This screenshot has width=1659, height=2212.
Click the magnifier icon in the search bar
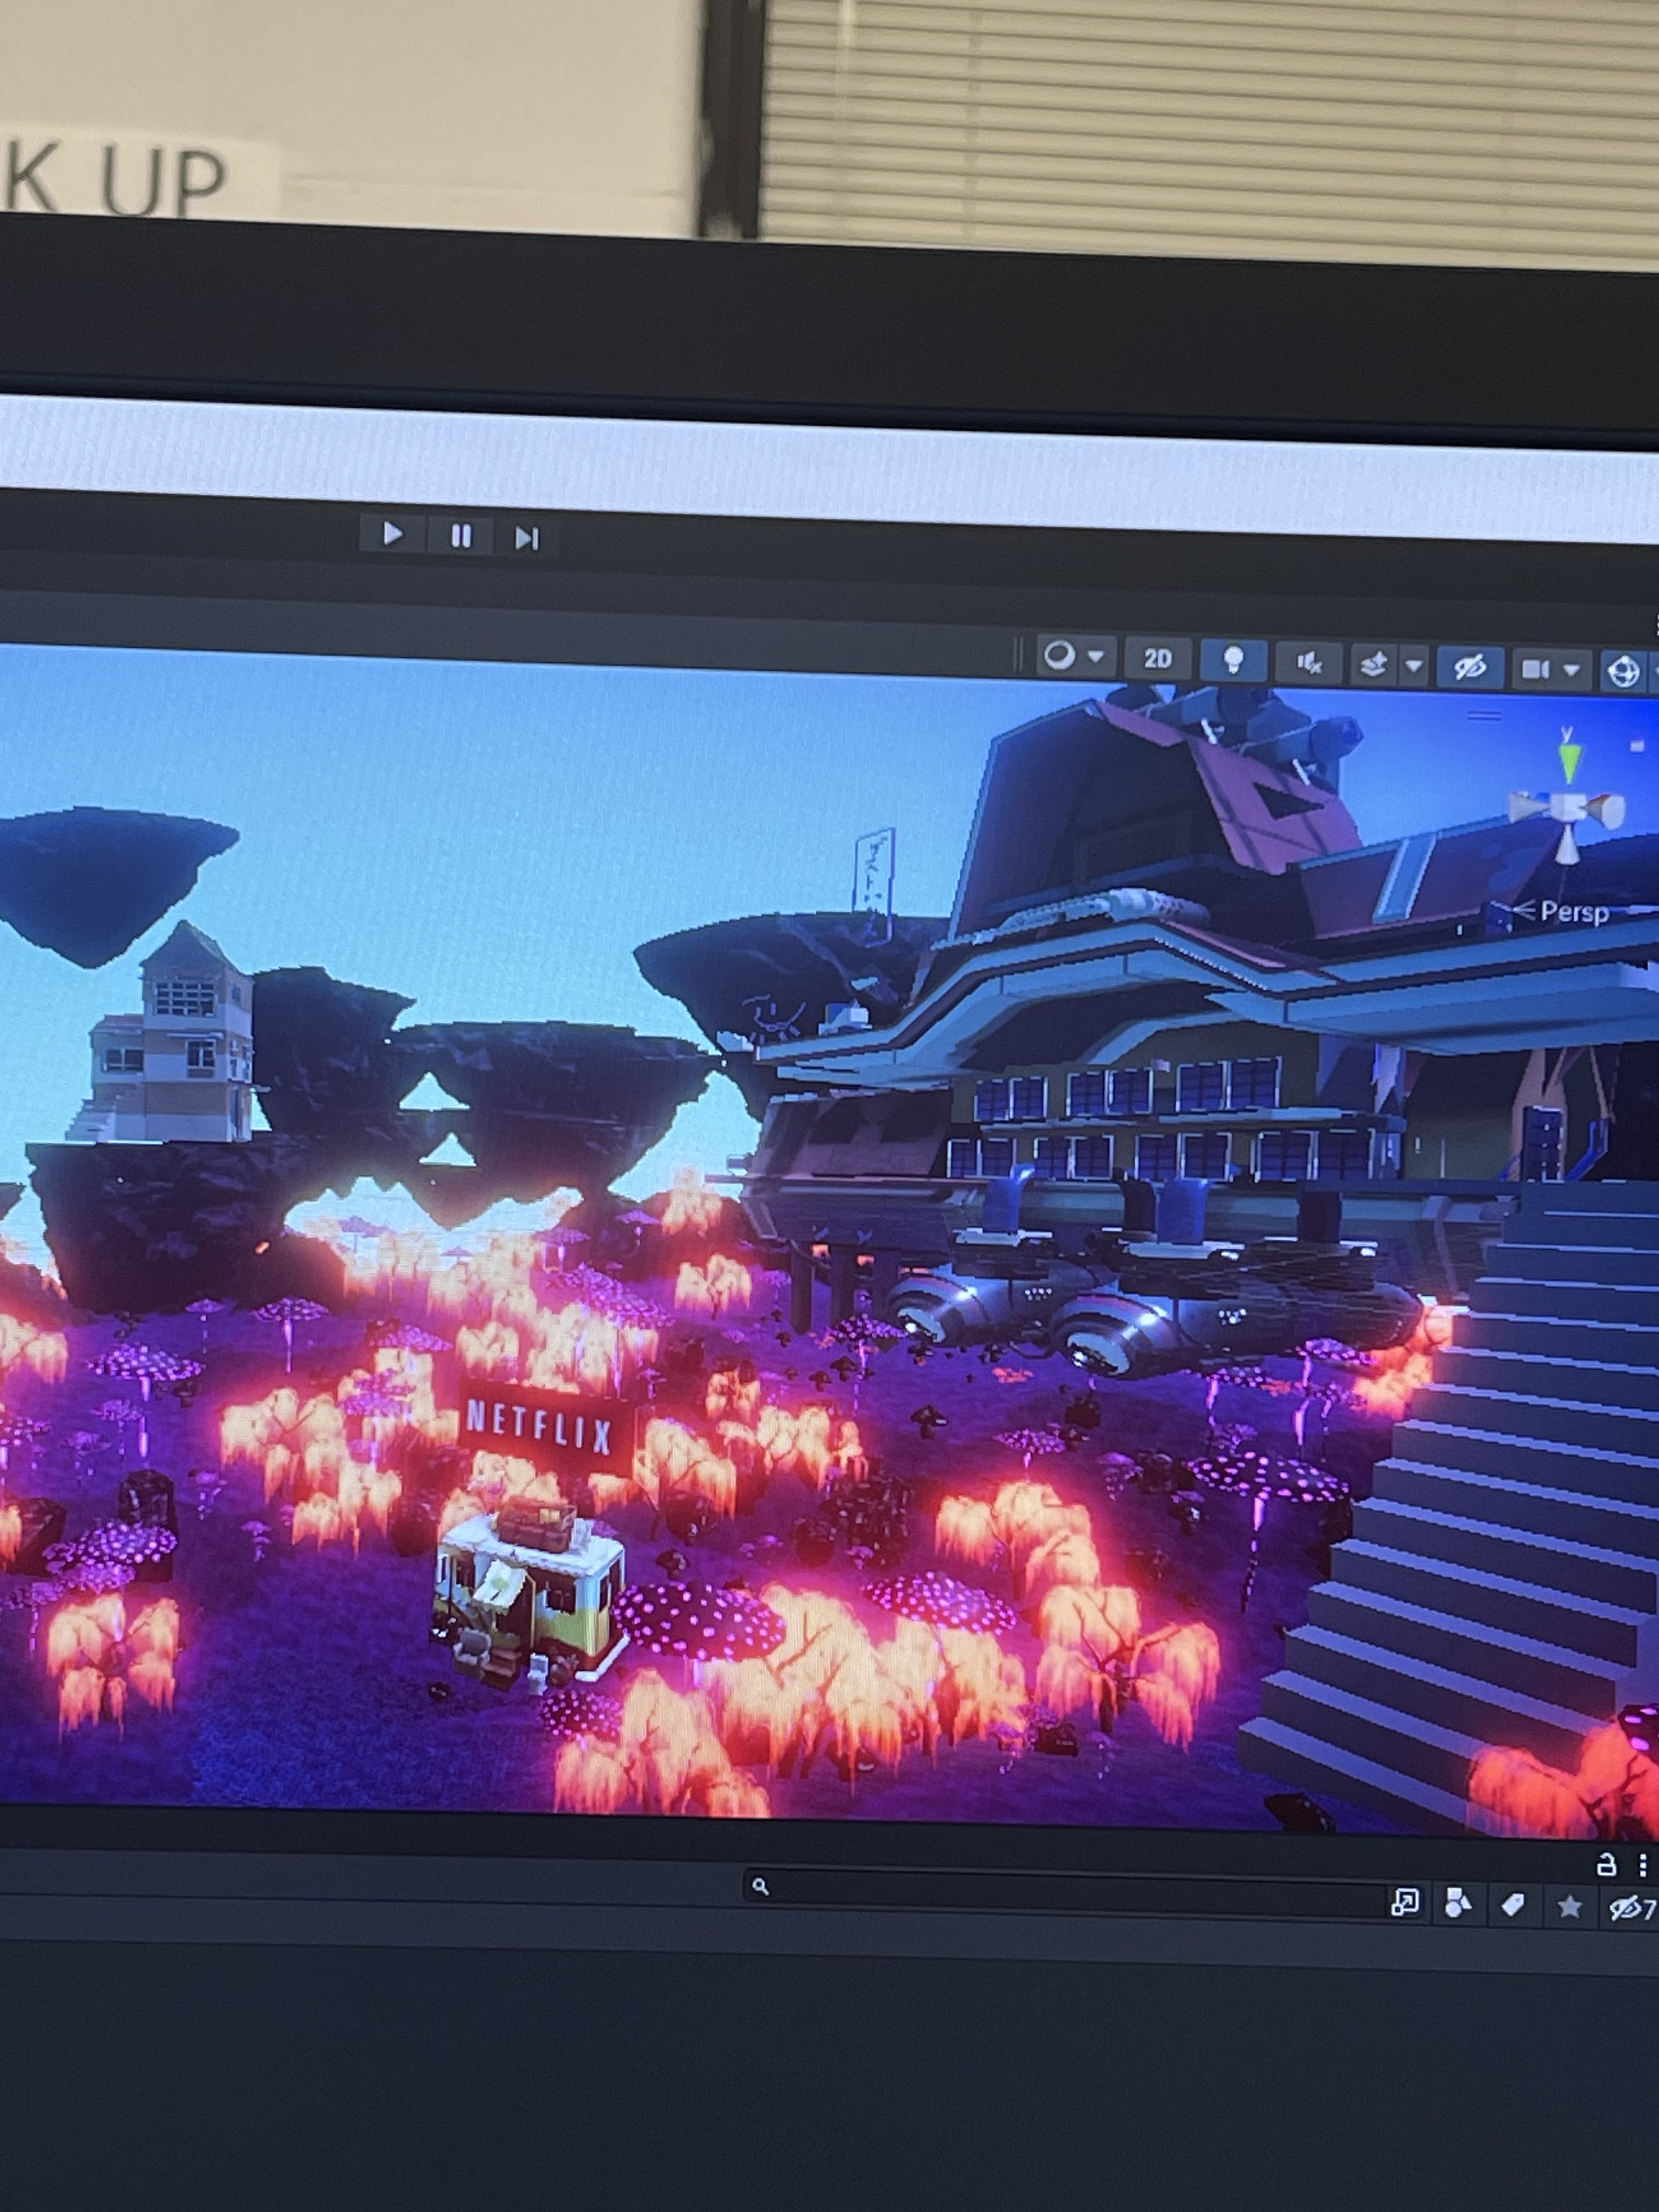click(x=761, y=1886)
